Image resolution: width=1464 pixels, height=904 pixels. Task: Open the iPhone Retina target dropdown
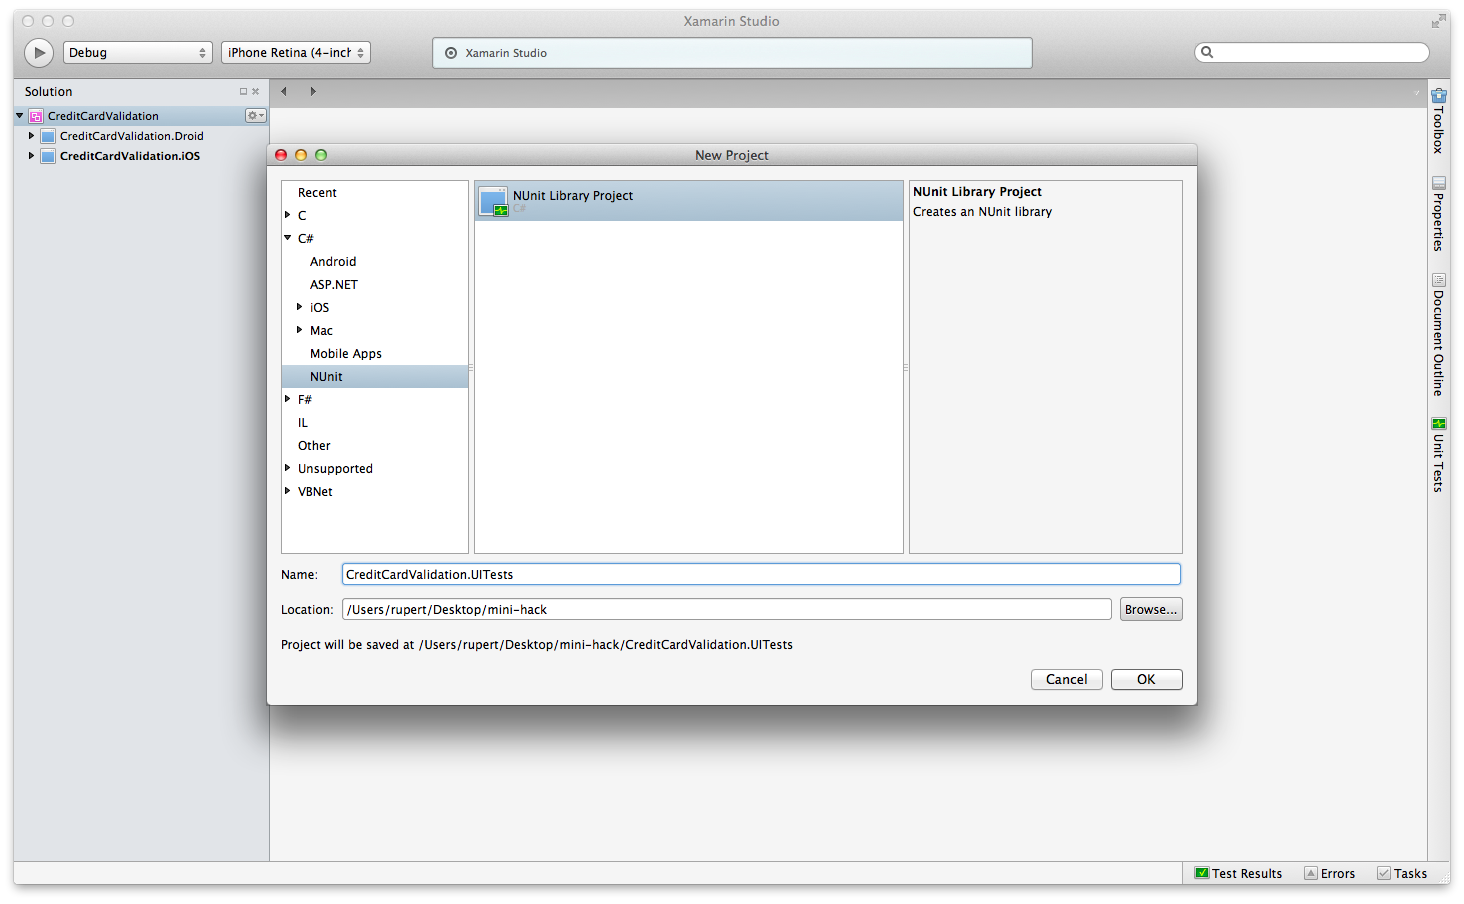point(295,53)
